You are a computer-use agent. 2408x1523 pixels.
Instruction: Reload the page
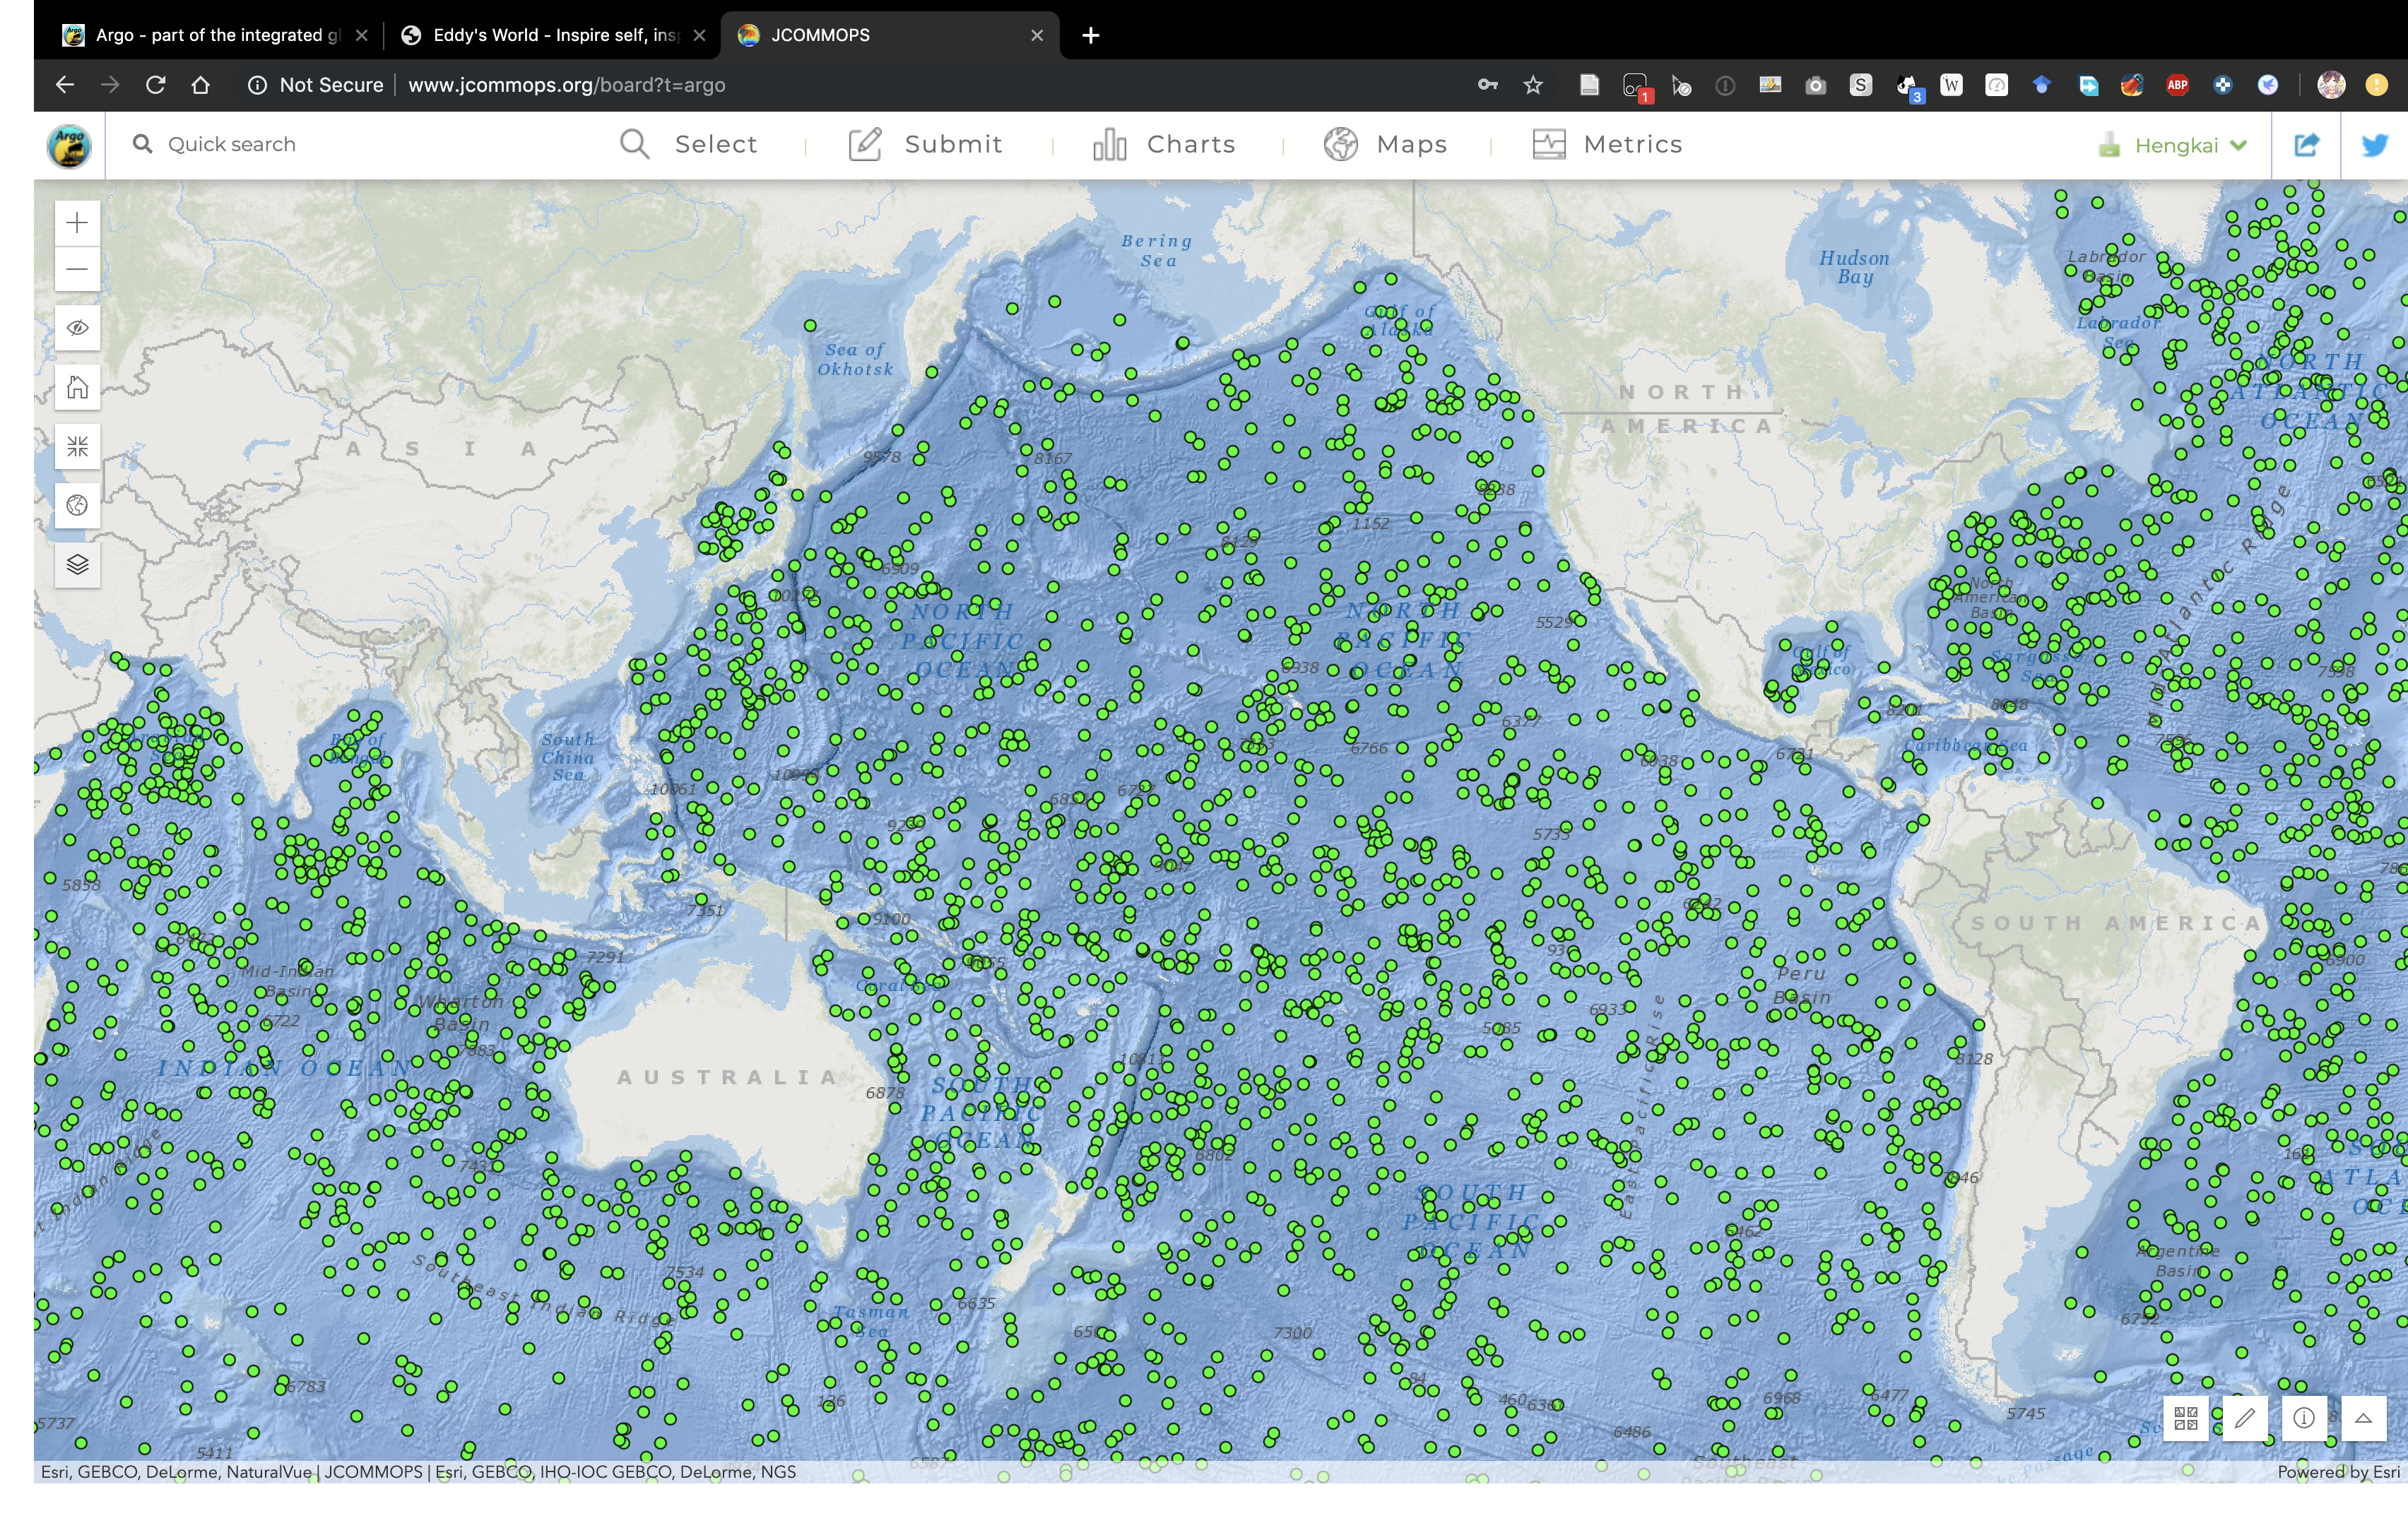[155, 85]
